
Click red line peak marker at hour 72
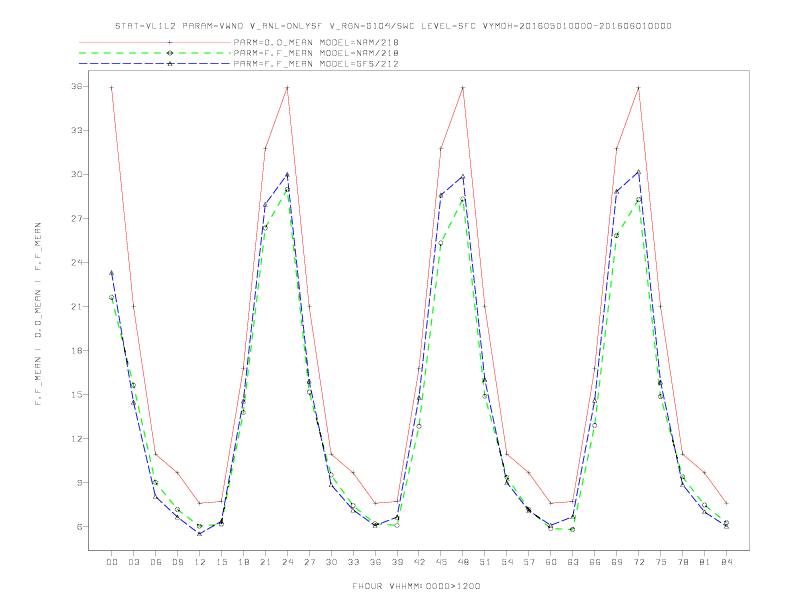[639, 88]
